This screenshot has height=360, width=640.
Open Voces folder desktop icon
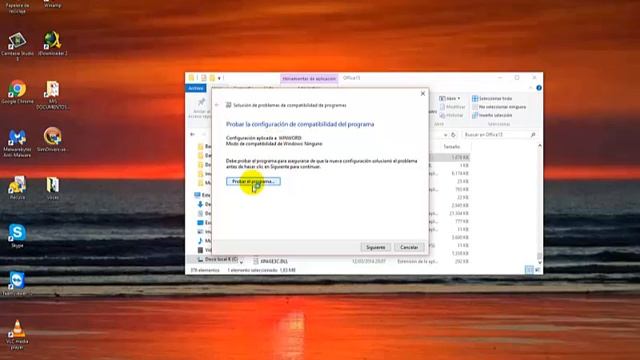coord(53,188)
